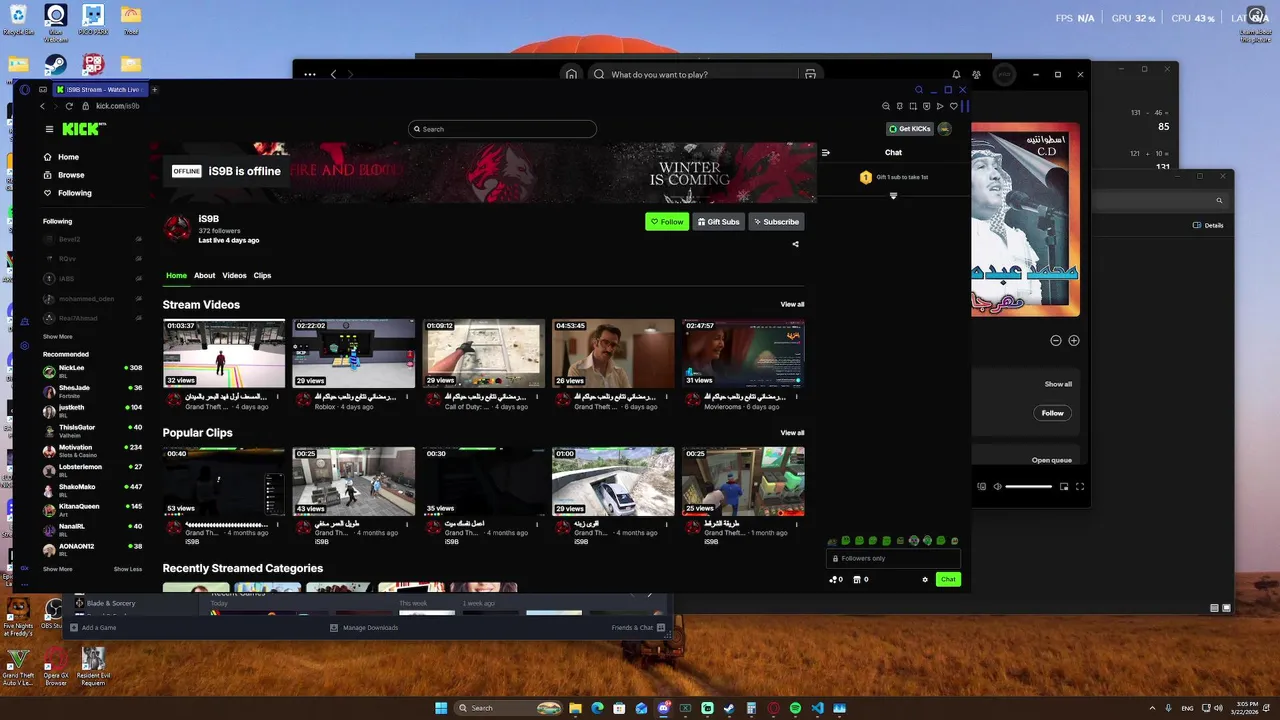This screenshot has height=720, width=1280.
Task: Zoom in the music player album art
Action: coord(1074,340)
